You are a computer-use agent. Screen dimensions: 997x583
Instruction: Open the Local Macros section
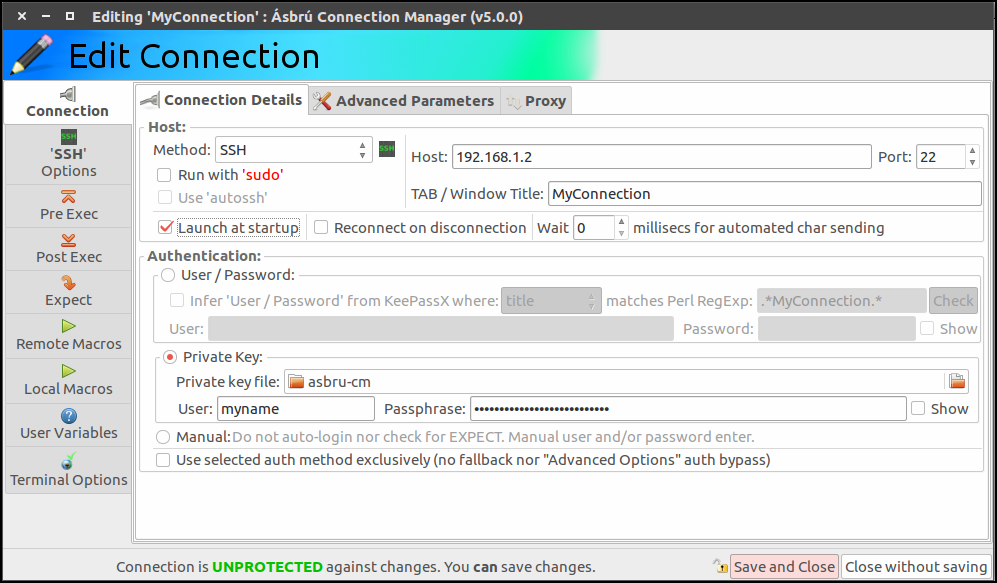[x=69, y=380]
